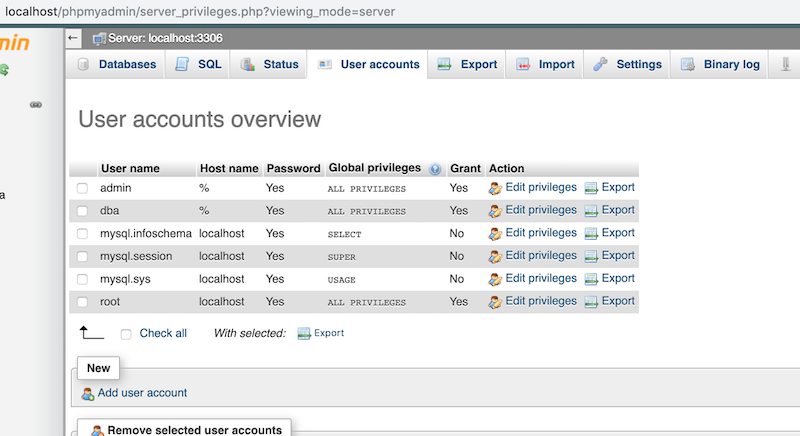
Task: Click the Add user account link
Action: 142,393
